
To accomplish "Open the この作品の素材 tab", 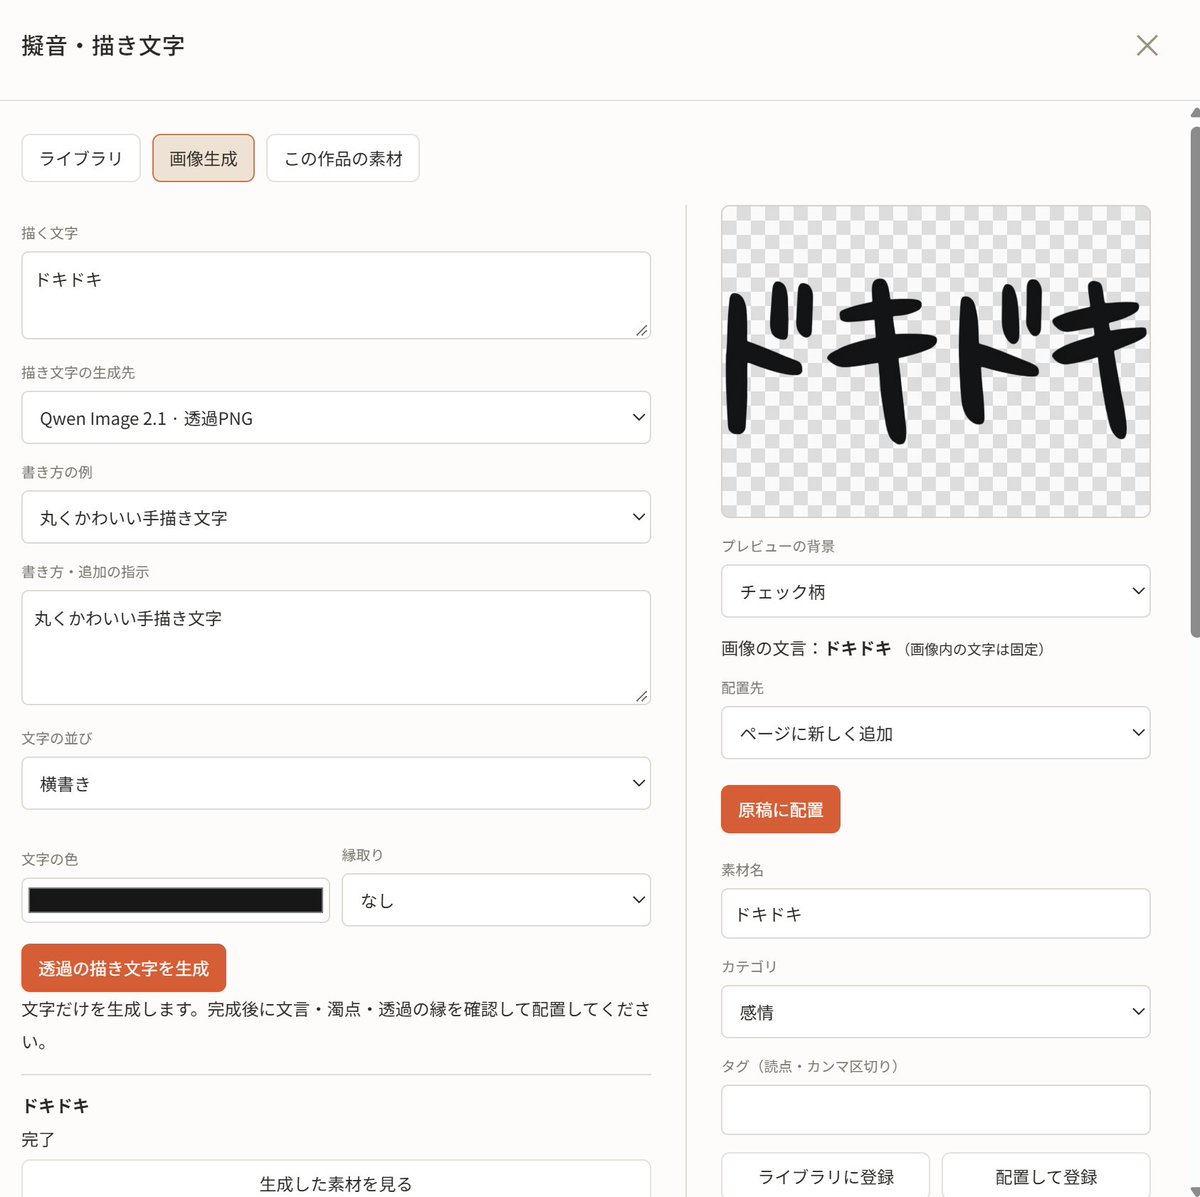I will (343, 158).
